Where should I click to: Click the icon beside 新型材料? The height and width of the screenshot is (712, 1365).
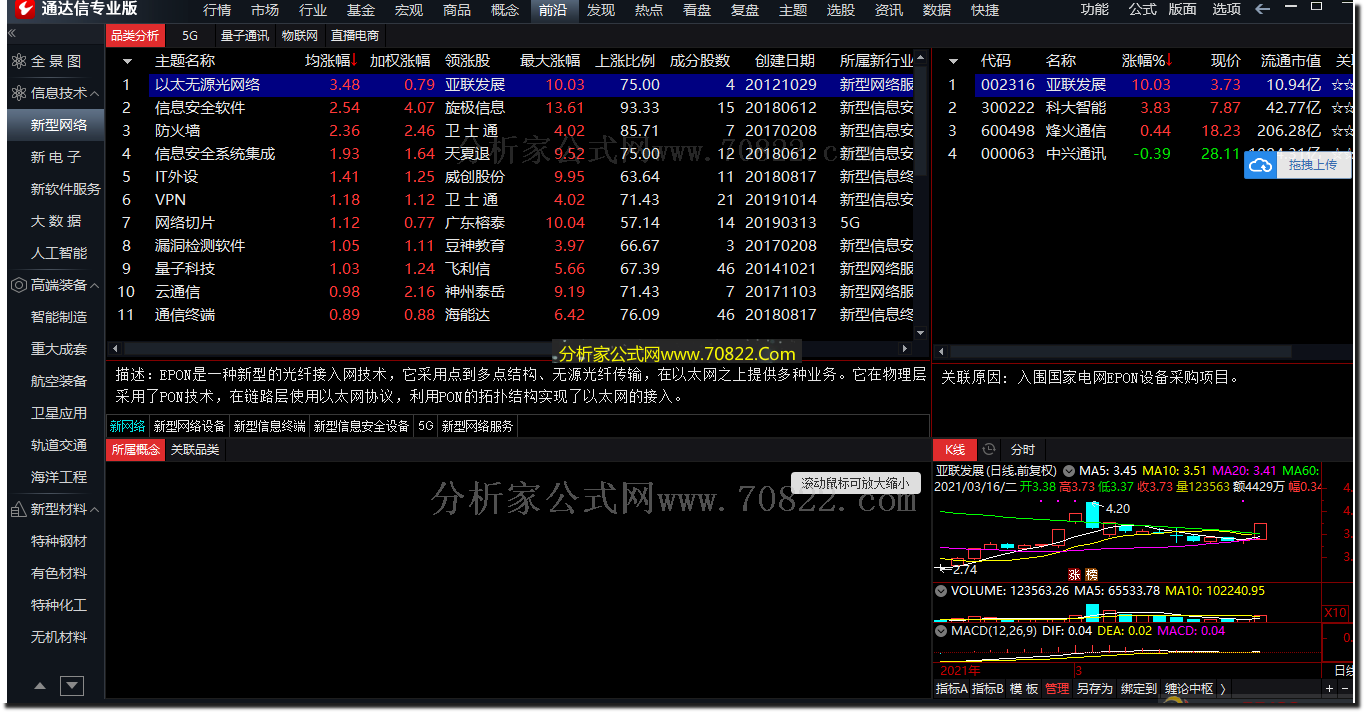click(18, 509)
